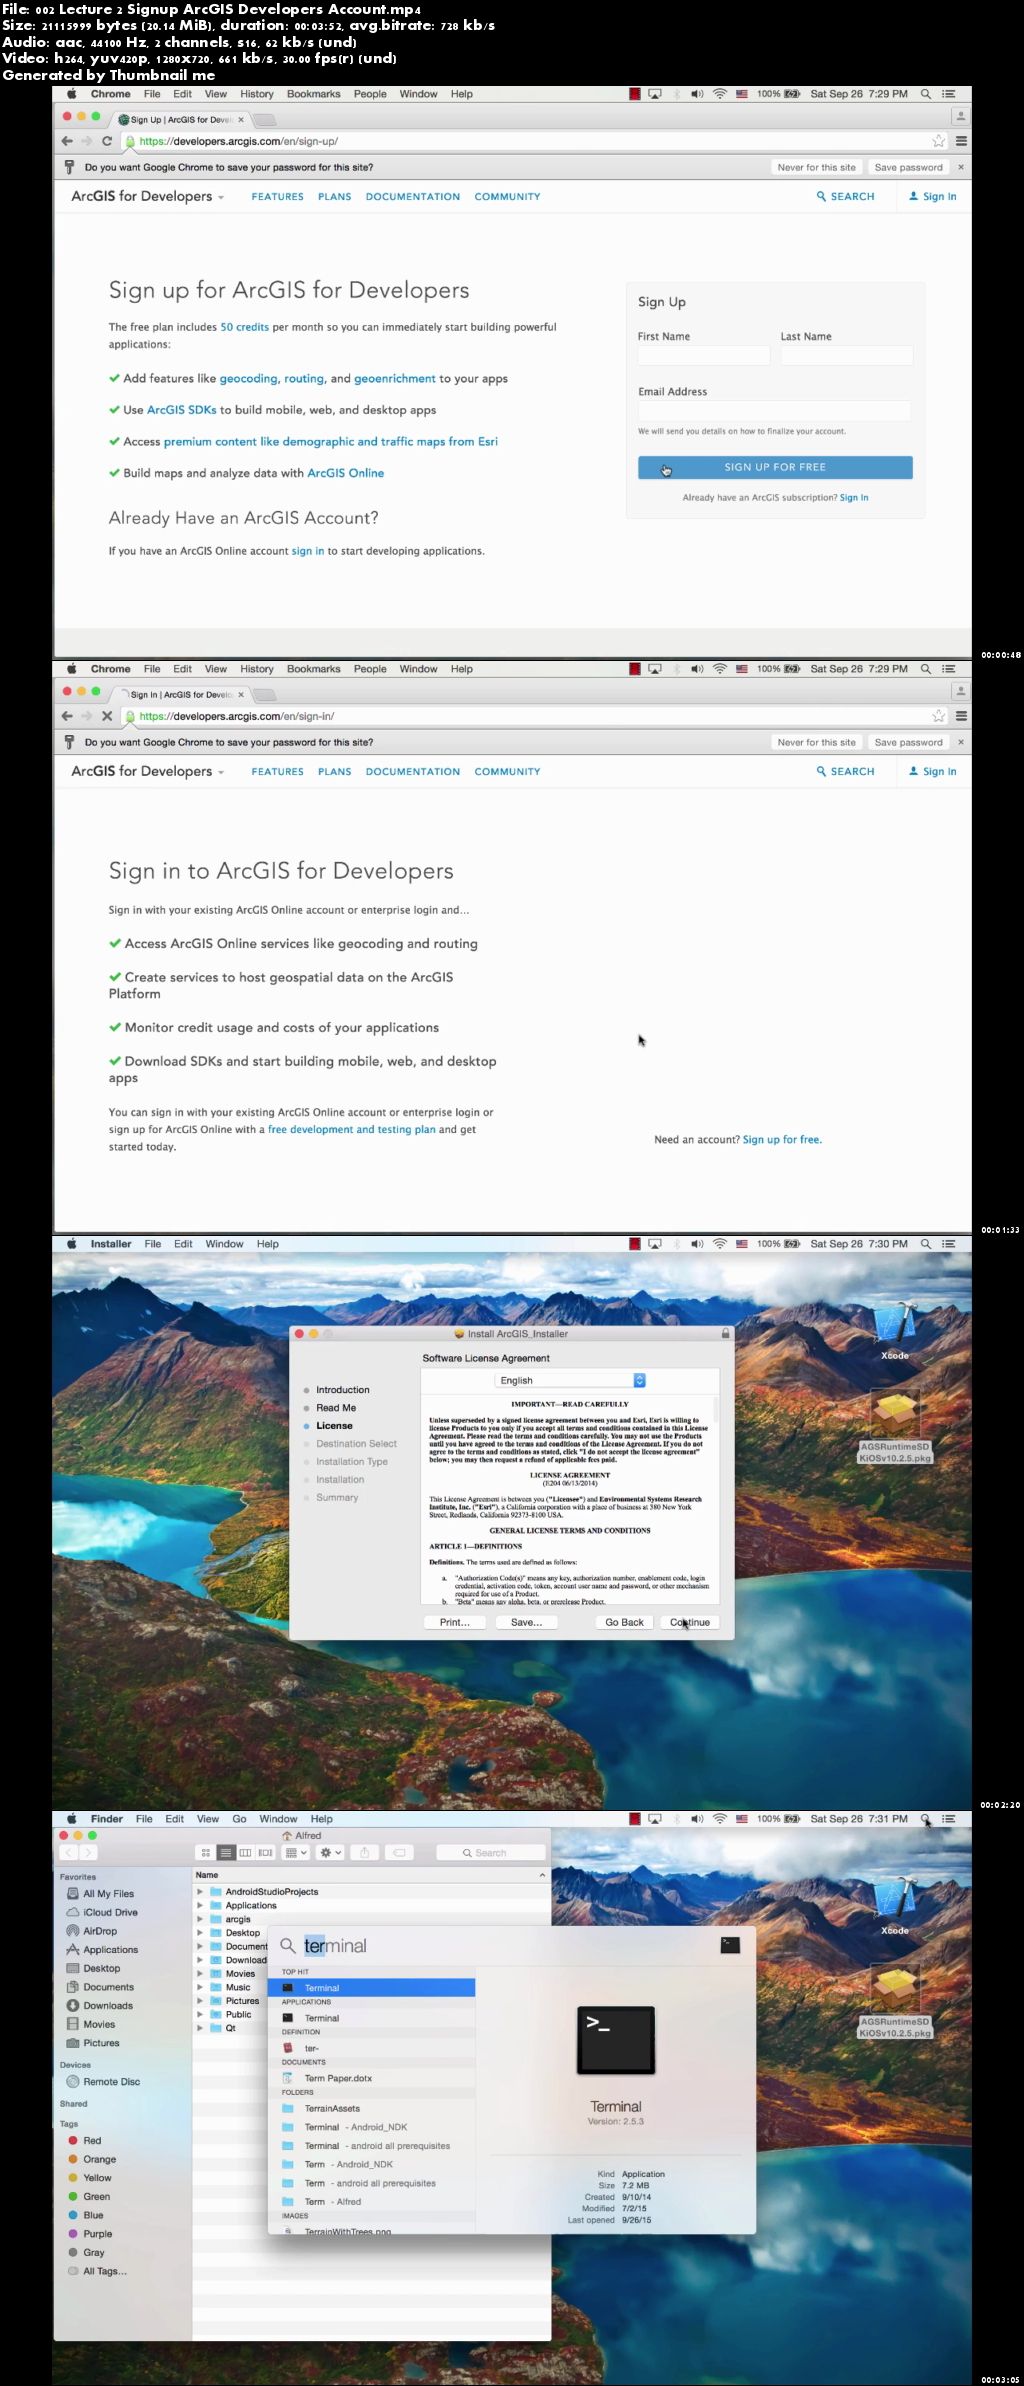This screenshot has height=2386, width=1024.
Task: Click the Finder share toolbar icon
Action: 365,1853
